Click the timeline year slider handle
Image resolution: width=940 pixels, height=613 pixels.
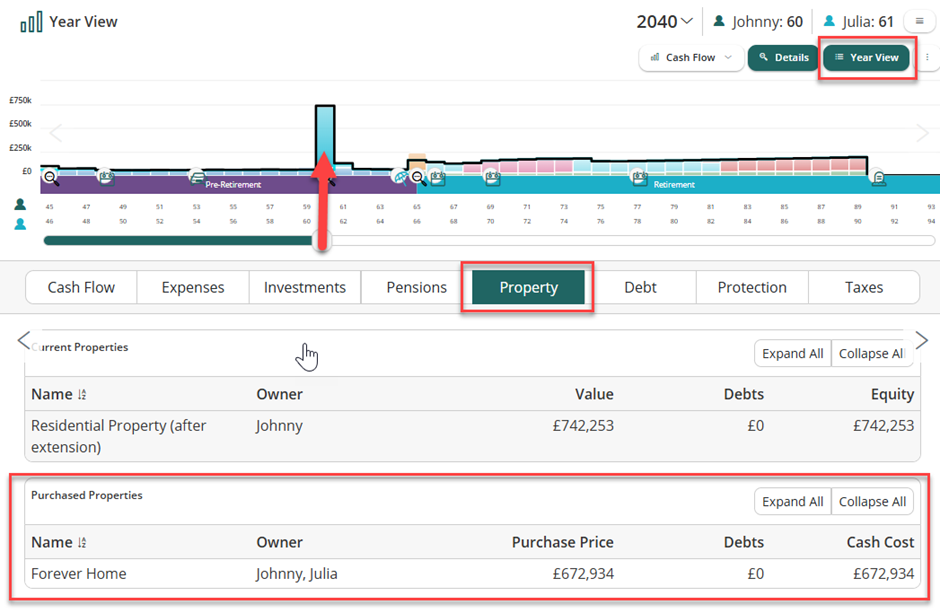322,240
